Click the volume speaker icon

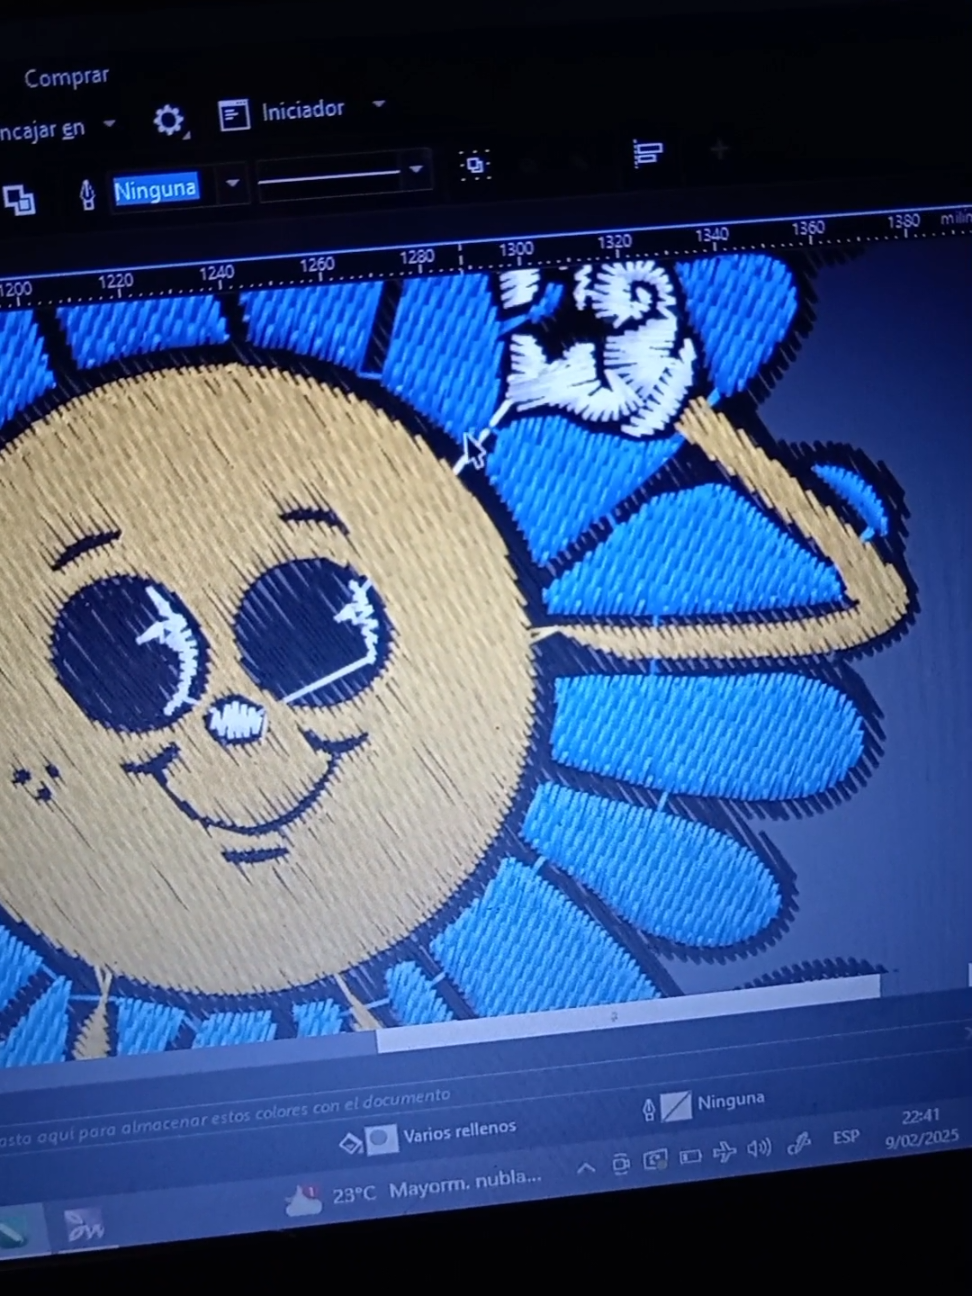[759, 1148]
